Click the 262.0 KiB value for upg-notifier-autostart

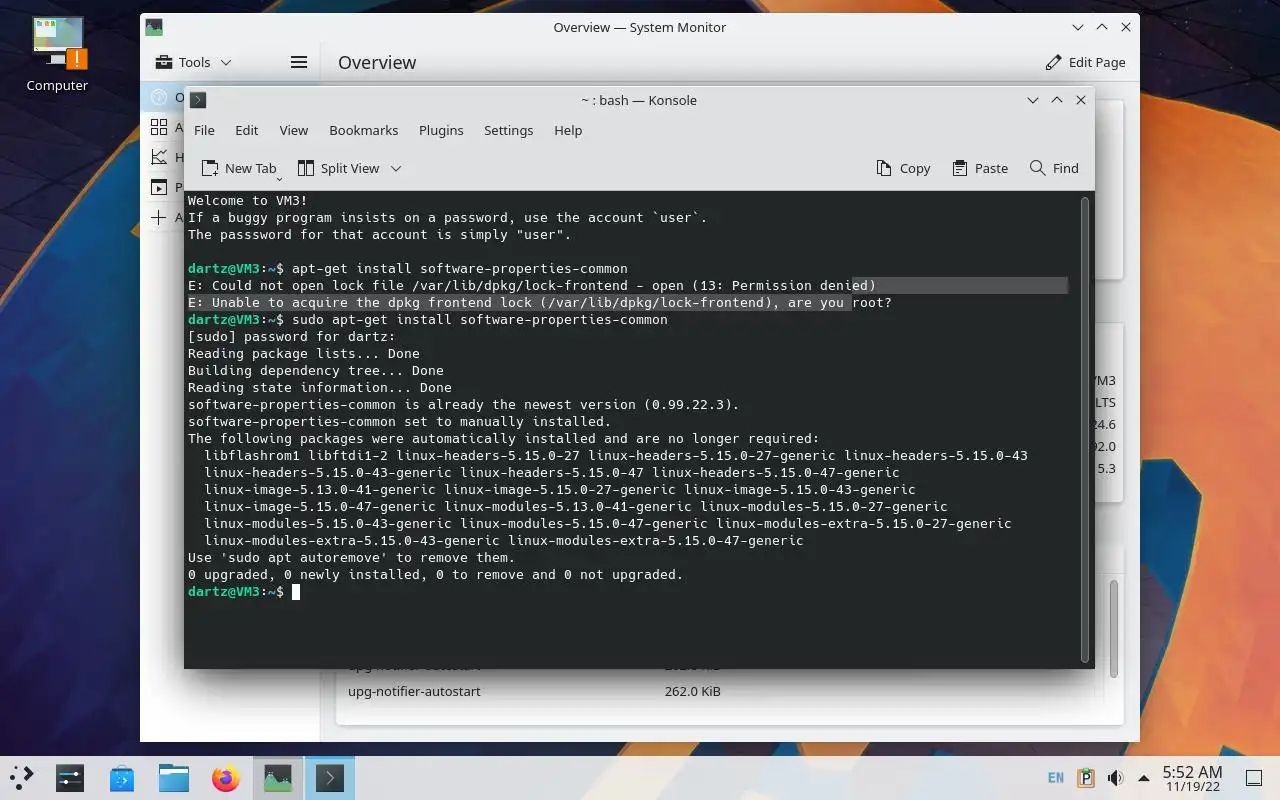pyautogui.click(x=692, y=691)
